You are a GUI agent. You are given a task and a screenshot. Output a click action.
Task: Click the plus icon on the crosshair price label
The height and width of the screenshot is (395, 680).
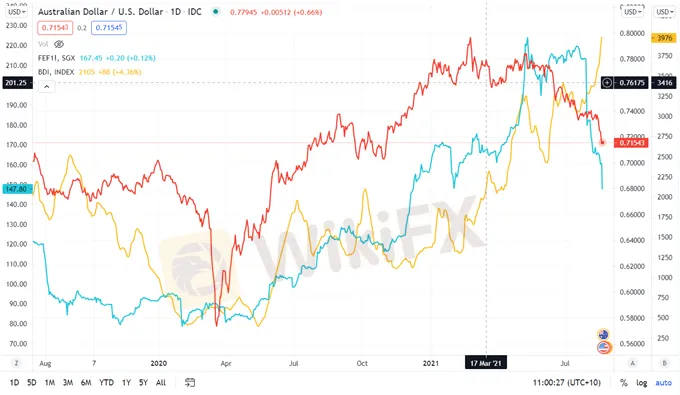tap(607, 82)
